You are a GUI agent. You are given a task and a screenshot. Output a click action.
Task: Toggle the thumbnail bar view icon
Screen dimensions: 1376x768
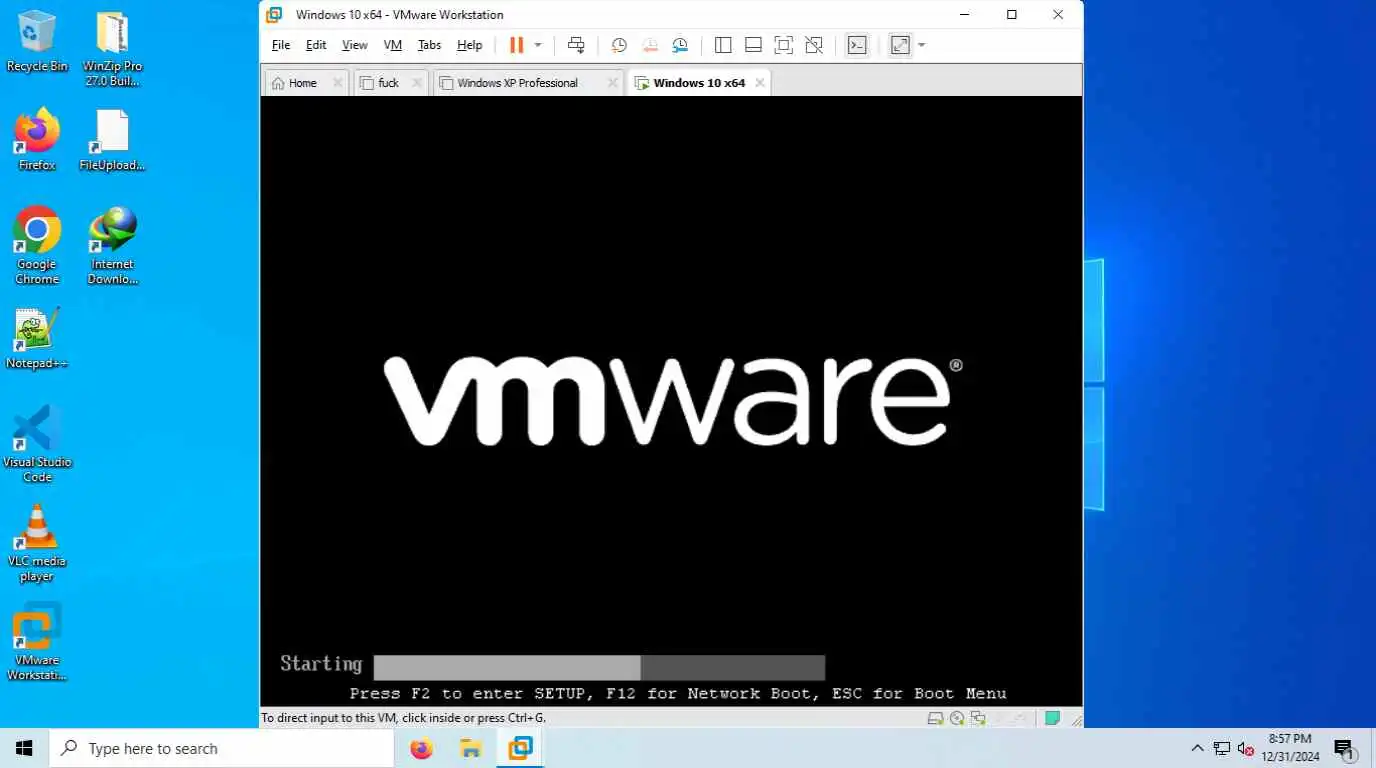[753, 45]
